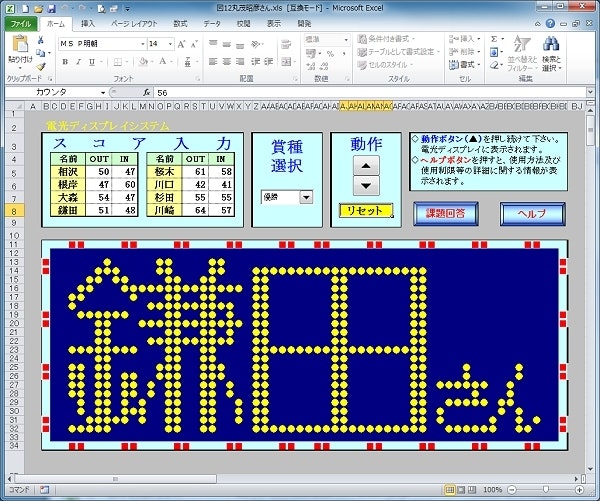Switch to the 数式 tab
This screenshot has width=600, height=501.
pyautogui.click(x=180, y=24)
